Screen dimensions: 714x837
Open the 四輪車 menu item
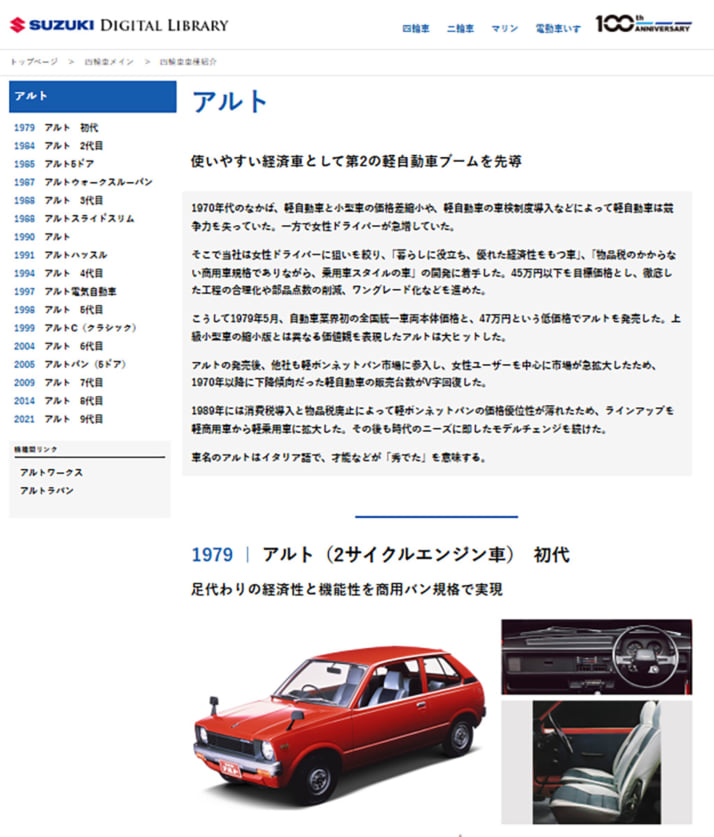416,29
